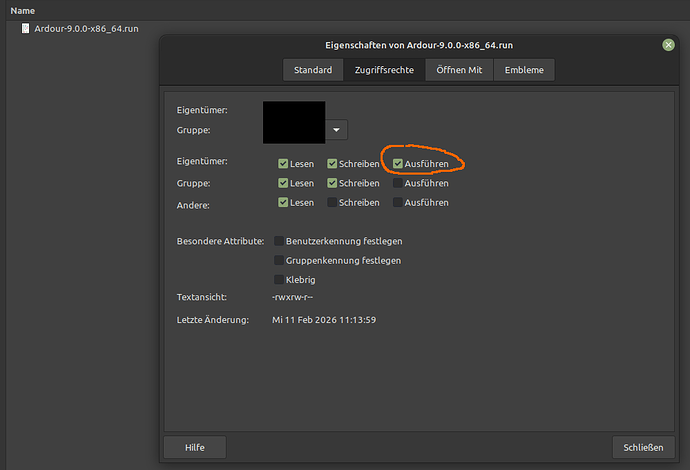The height and width of the screenshot is (470, 690).
Task: Toggle Lesen checkbox for Gruppe
Action: tap(284, 183)
